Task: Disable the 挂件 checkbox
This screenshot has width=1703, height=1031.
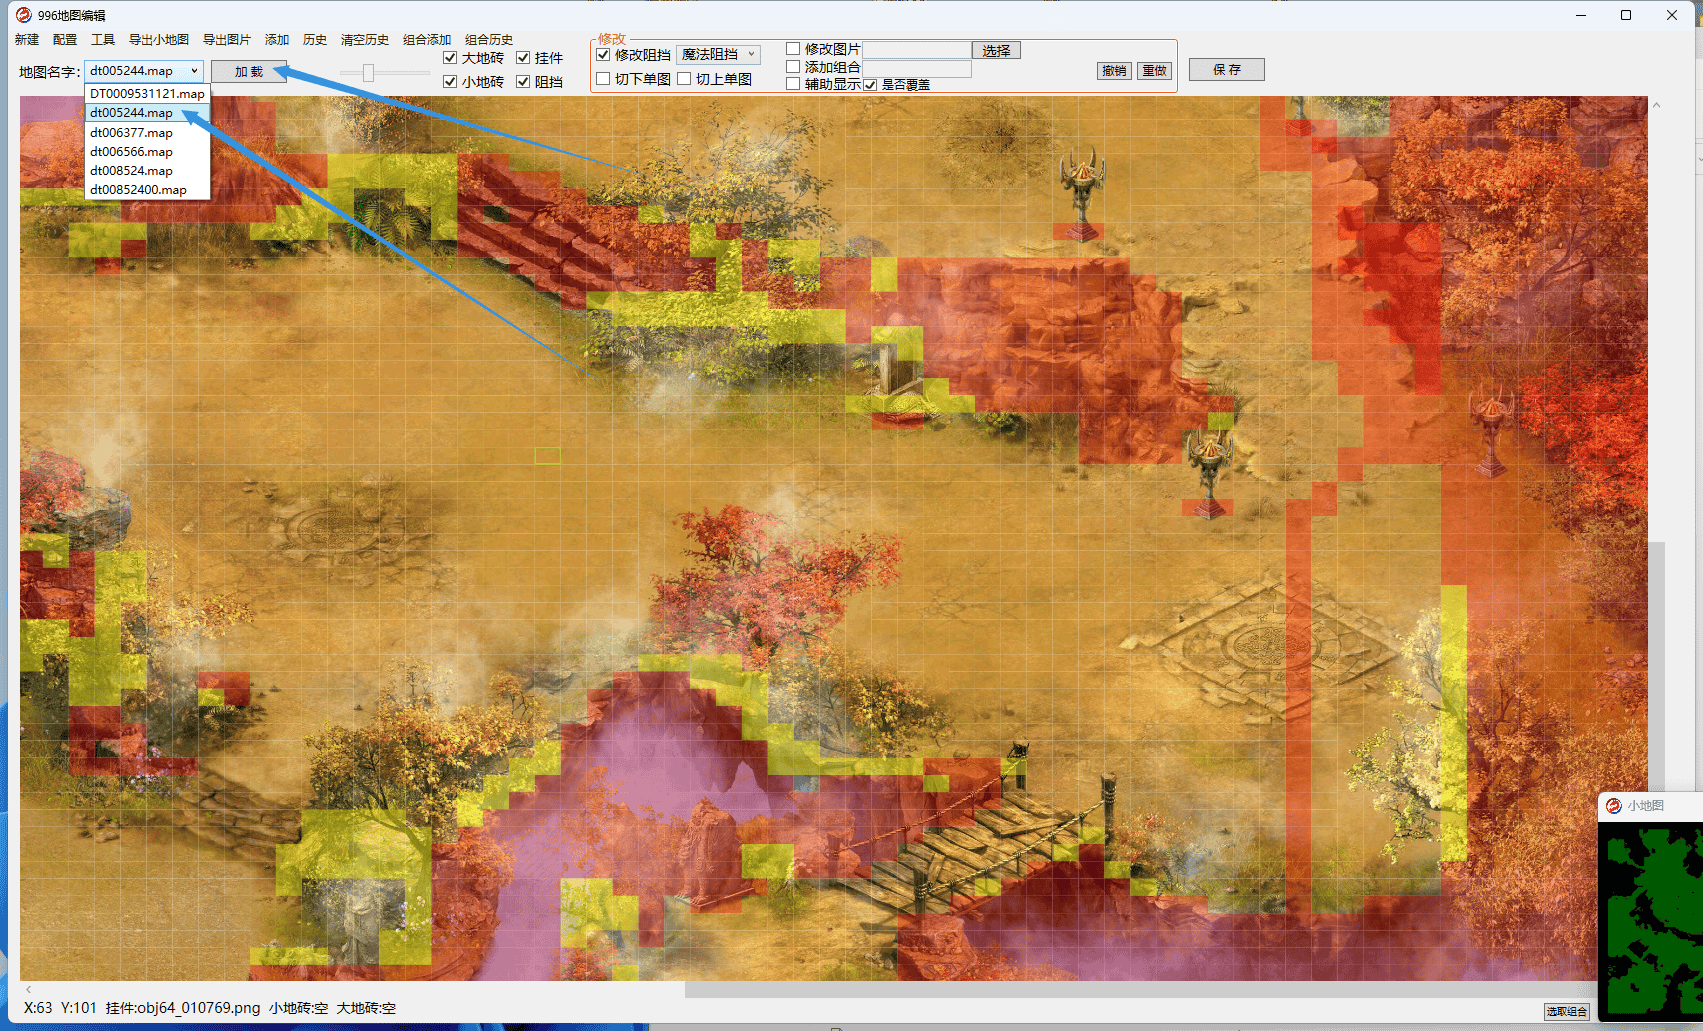Action: 523,58
